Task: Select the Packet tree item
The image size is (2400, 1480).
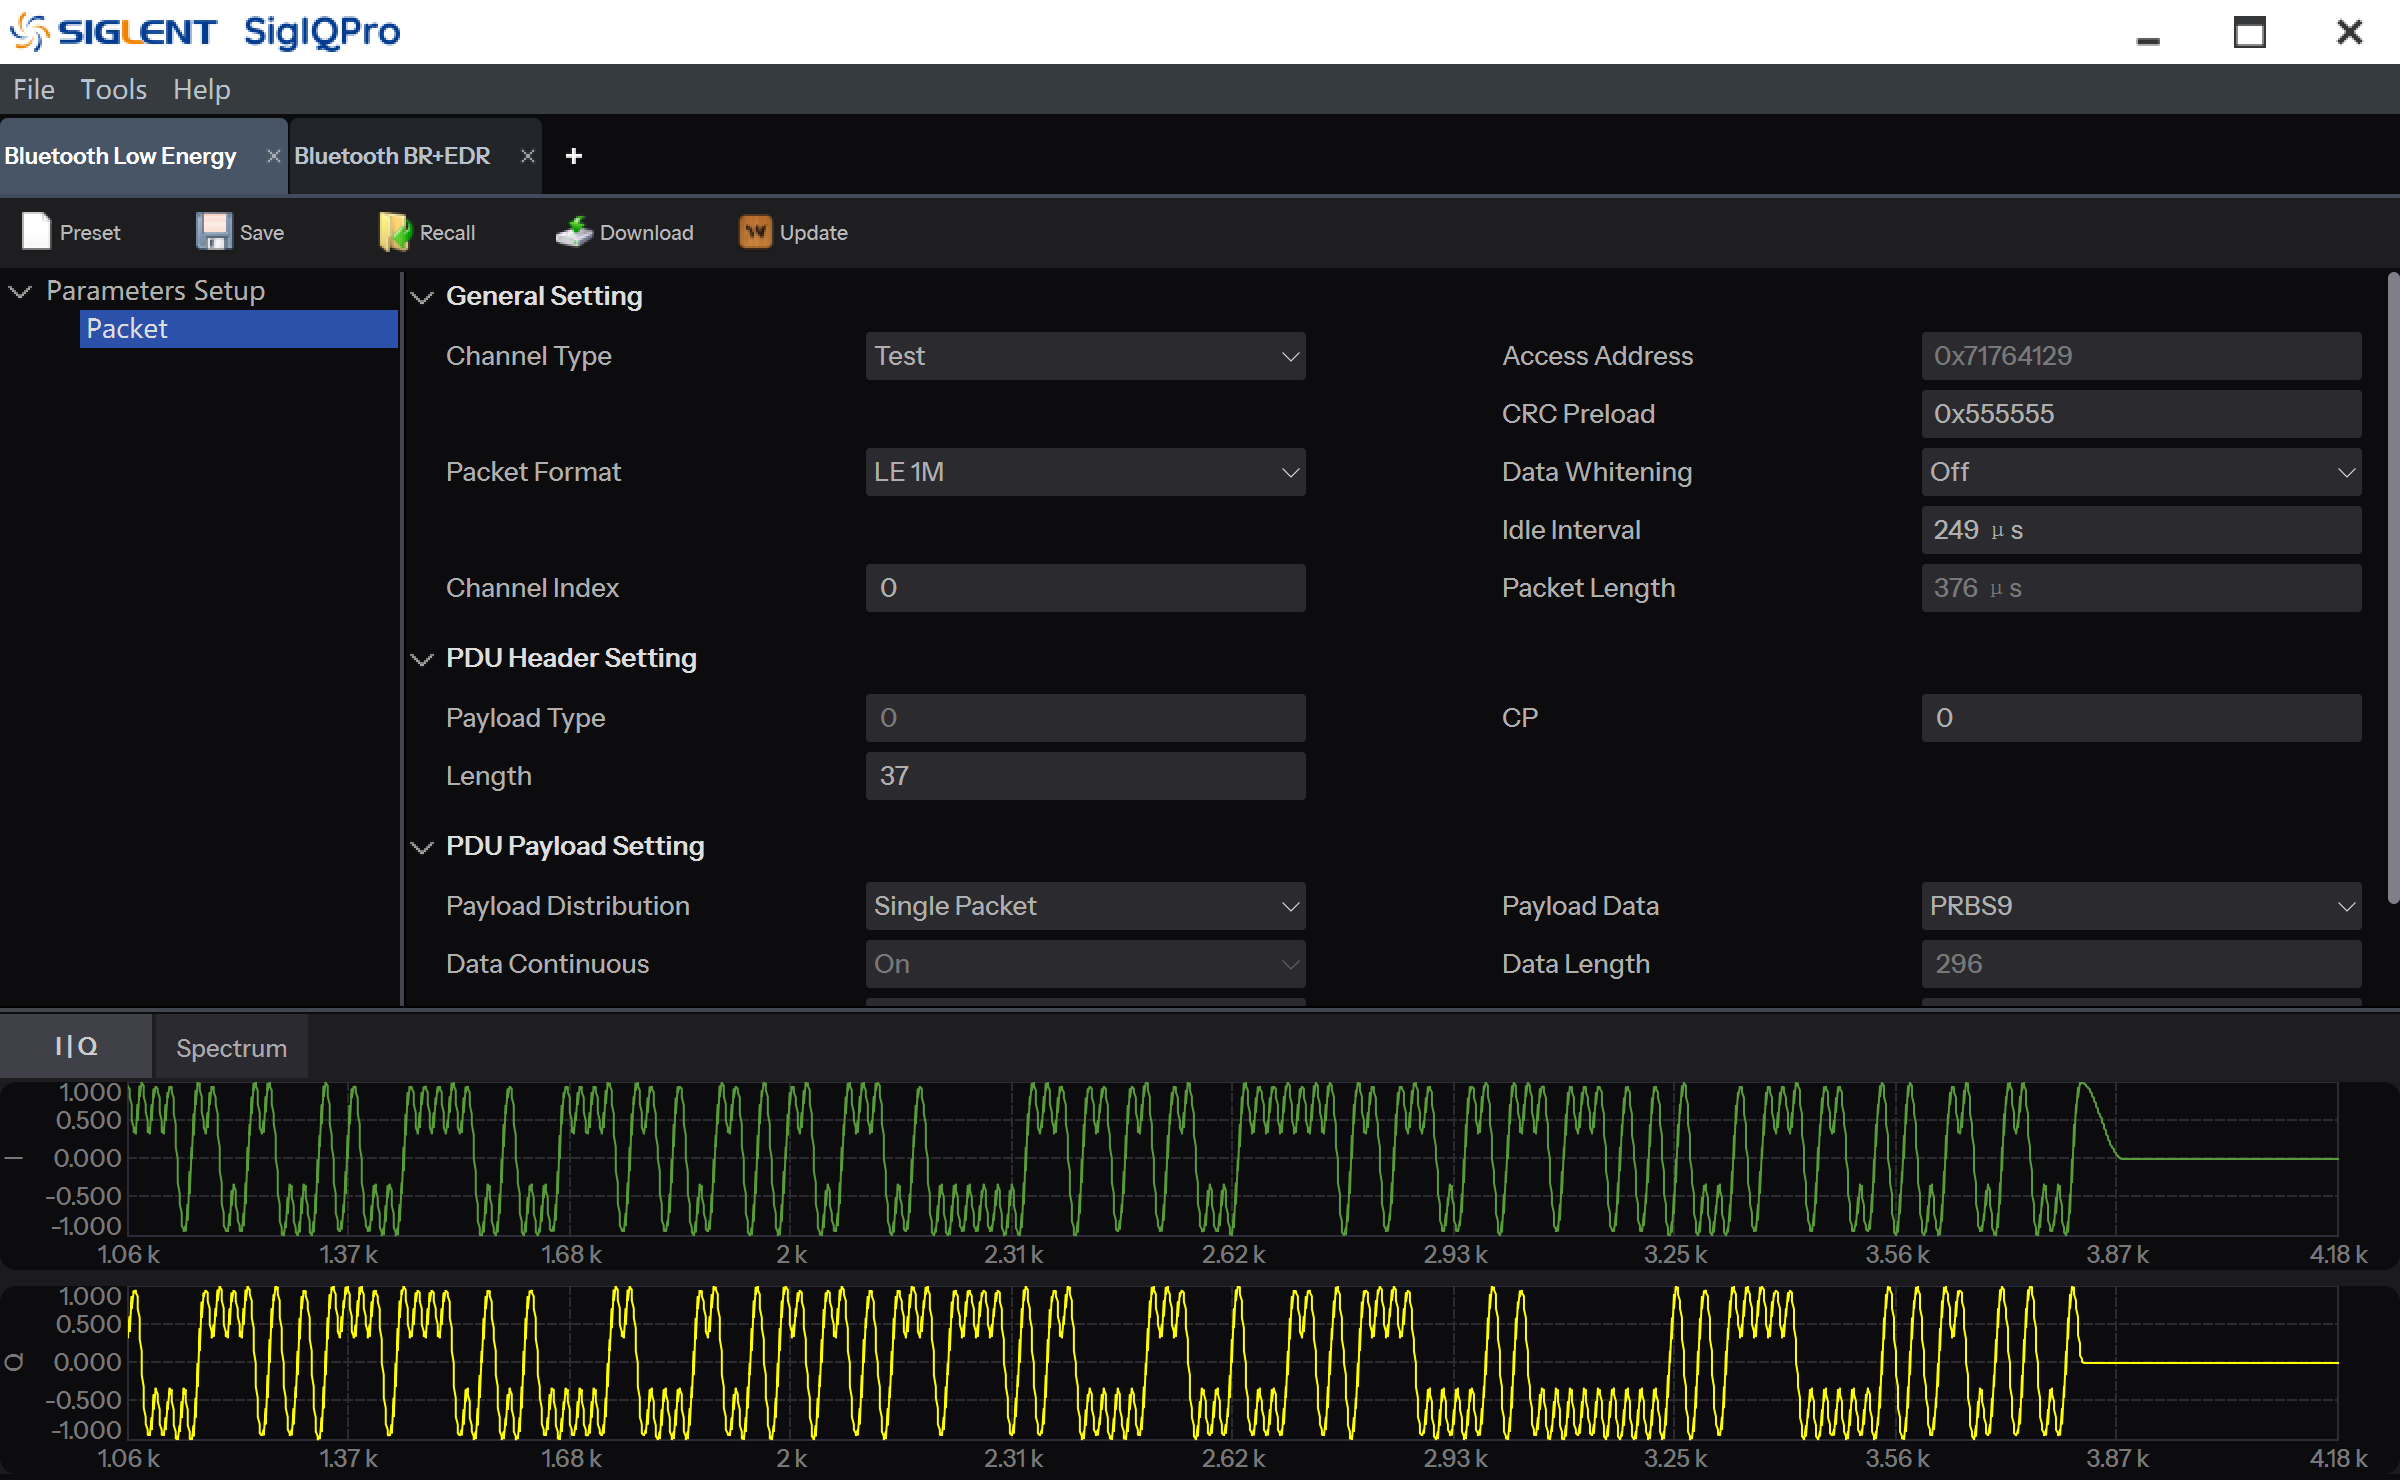Action: [238, 329]
